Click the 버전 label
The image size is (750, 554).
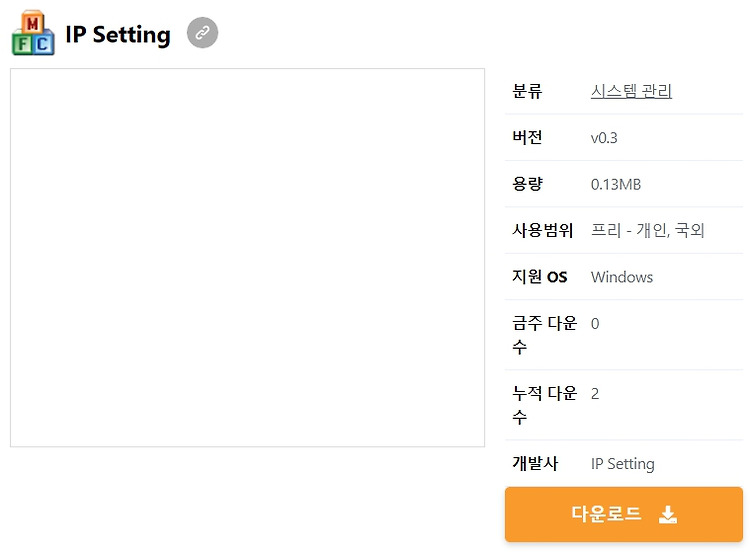527,137
